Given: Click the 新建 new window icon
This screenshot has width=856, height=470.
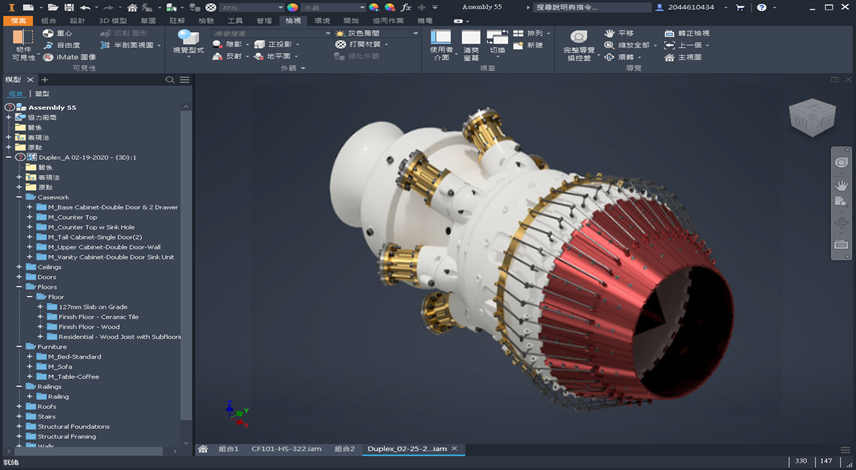Looking at the screenshot, I should tap(518, 45).
